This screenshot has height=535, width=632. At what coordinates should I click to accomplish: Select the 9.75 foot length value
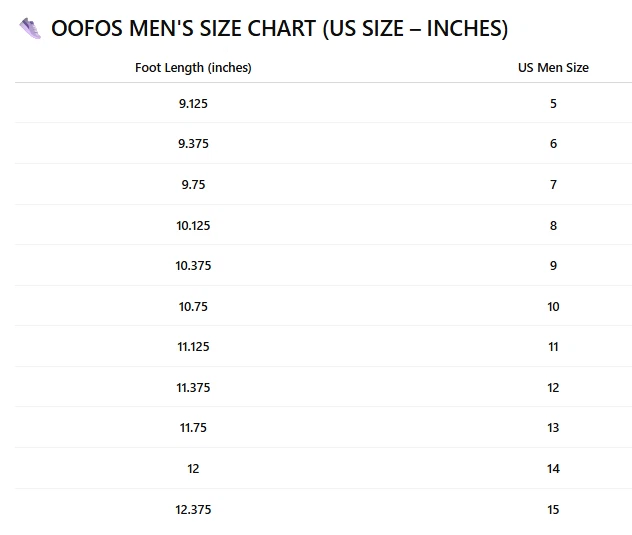click(x=193, y=185)
